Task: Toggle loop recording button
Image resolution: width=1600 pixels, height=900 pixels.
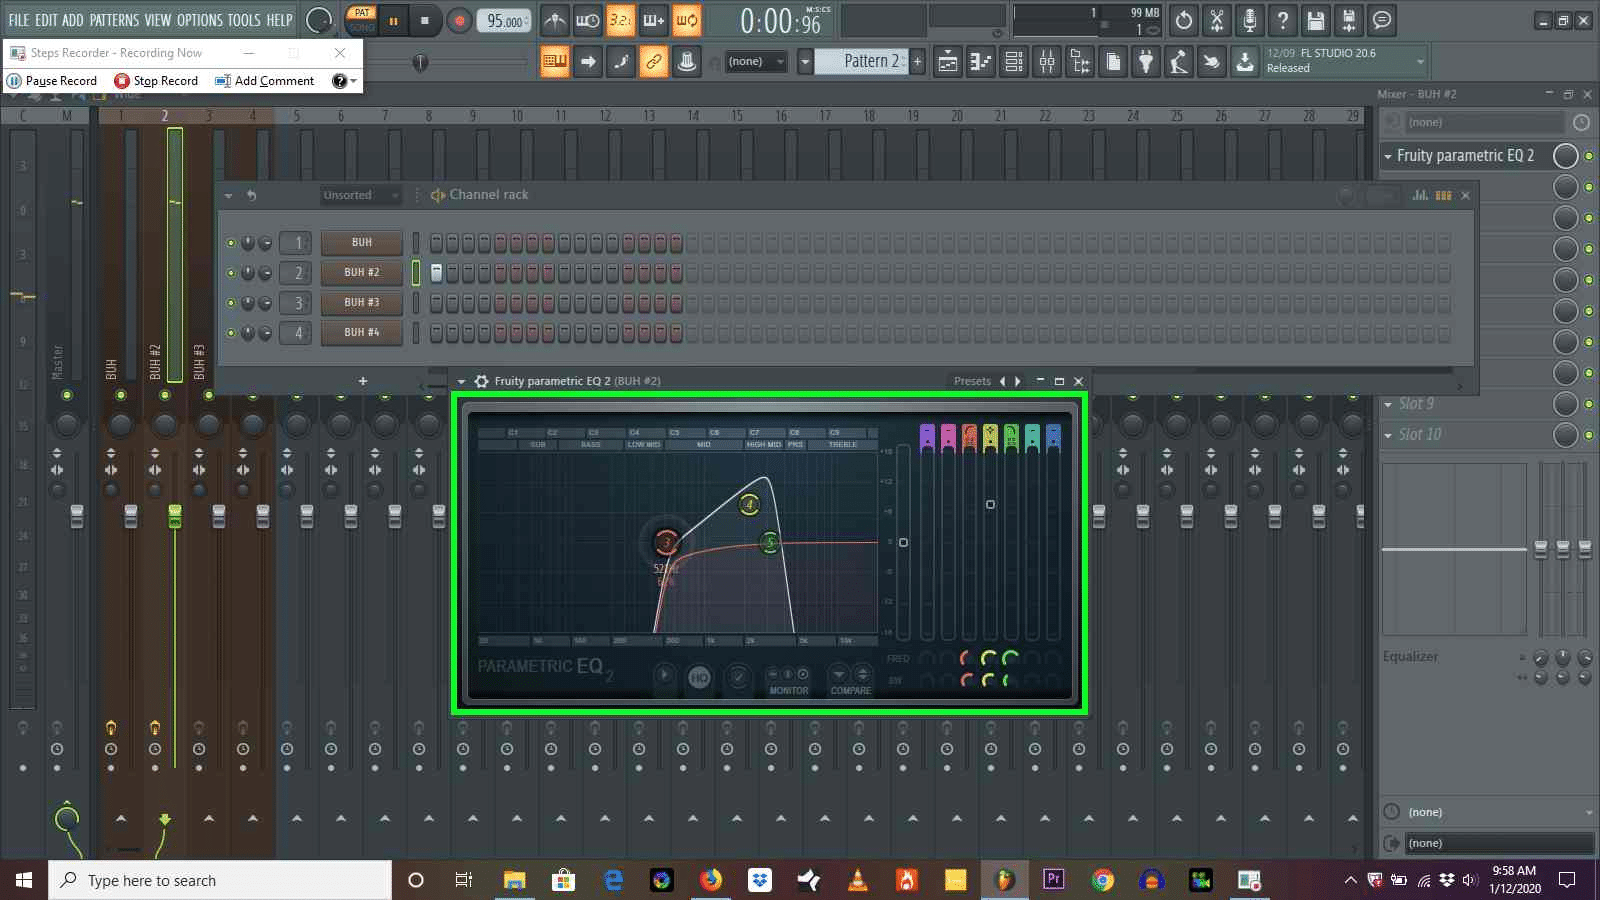Action: [687, 20]
